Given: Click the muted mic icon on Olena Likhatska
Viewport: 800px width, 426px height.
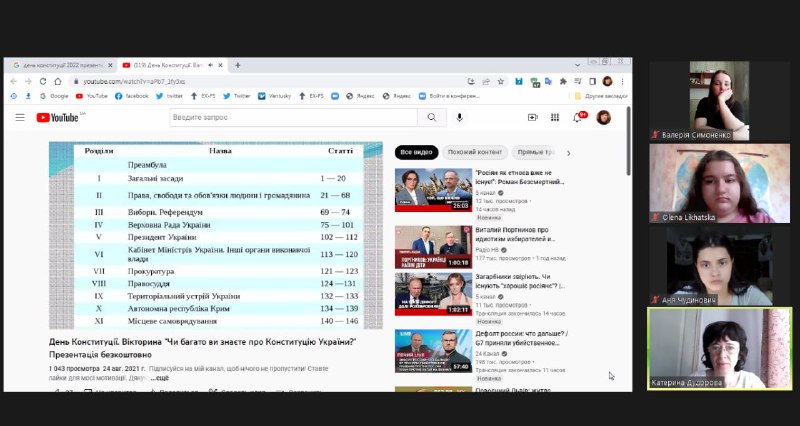Looking at the screenshot, I should pos(655,217).
